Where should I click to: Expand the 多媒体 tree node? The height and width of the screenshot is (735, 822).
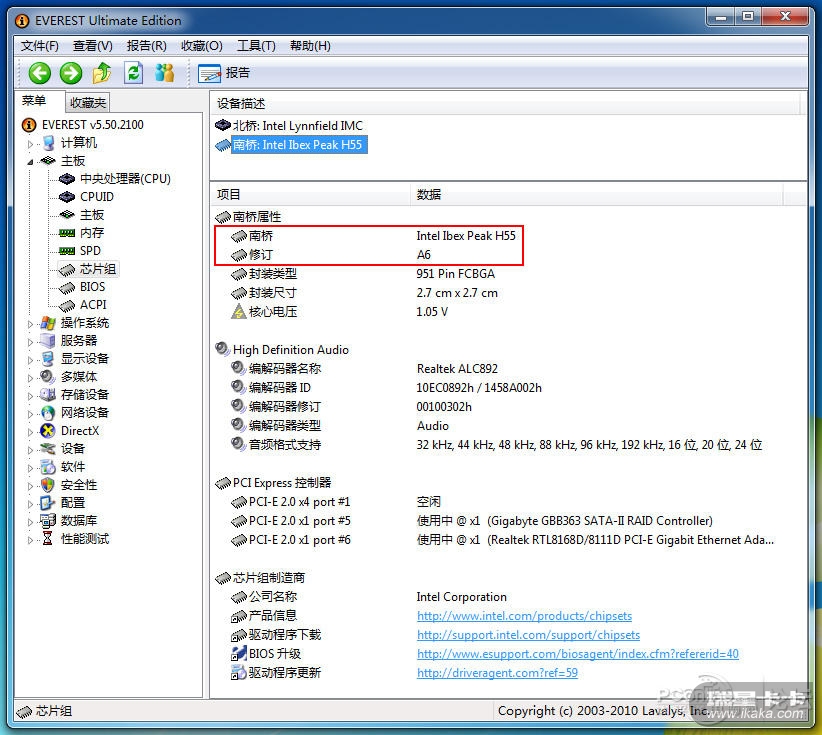(30, 377)
